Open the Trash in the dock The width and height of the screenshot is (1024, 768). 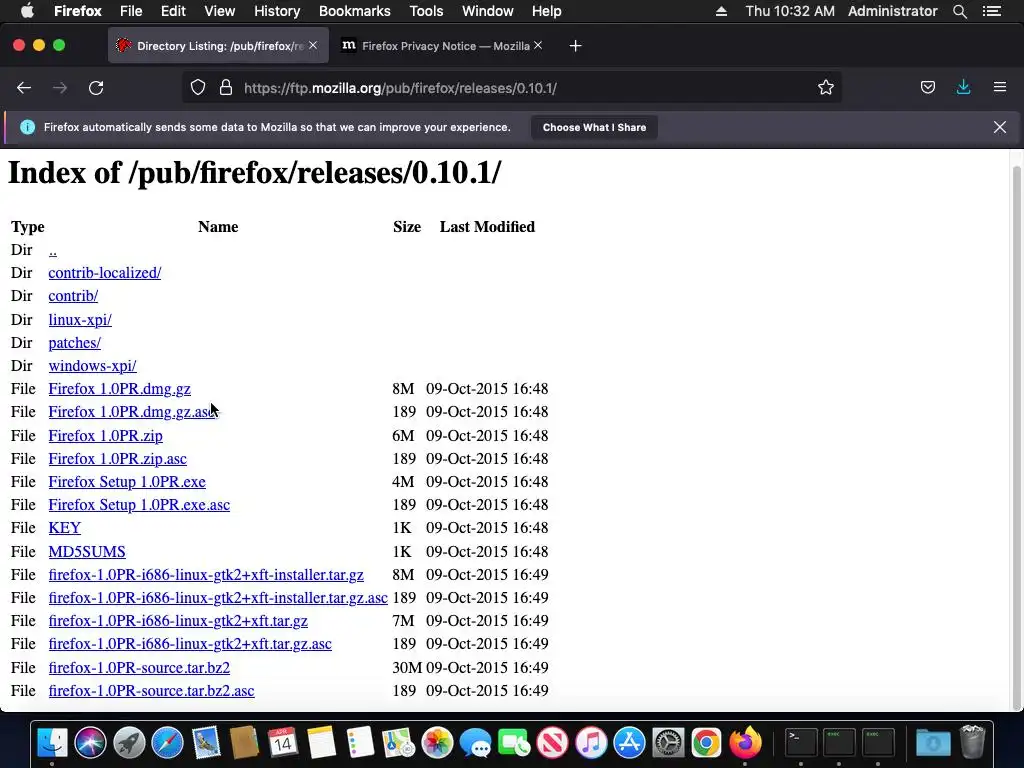click(x=972, y=743)
